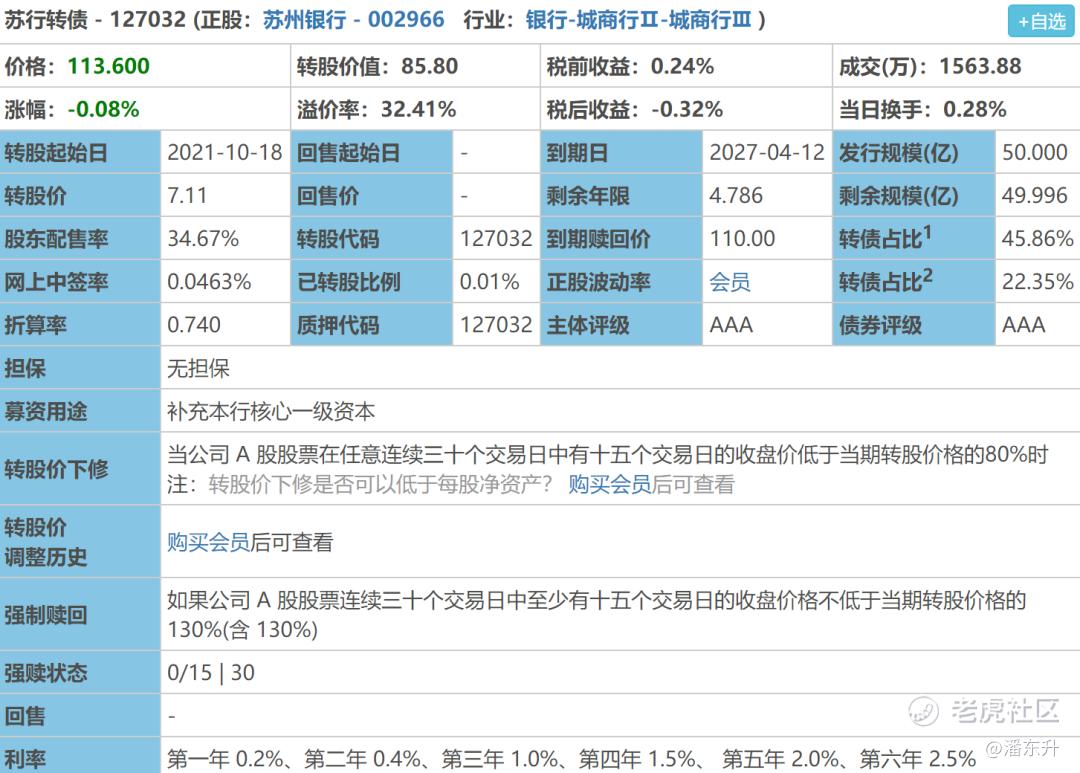Open the 银行-城商行Ⅱ-城商行Ⅲ industry link
Viewport: 1080px width, 773px height.
click(638, 19)
